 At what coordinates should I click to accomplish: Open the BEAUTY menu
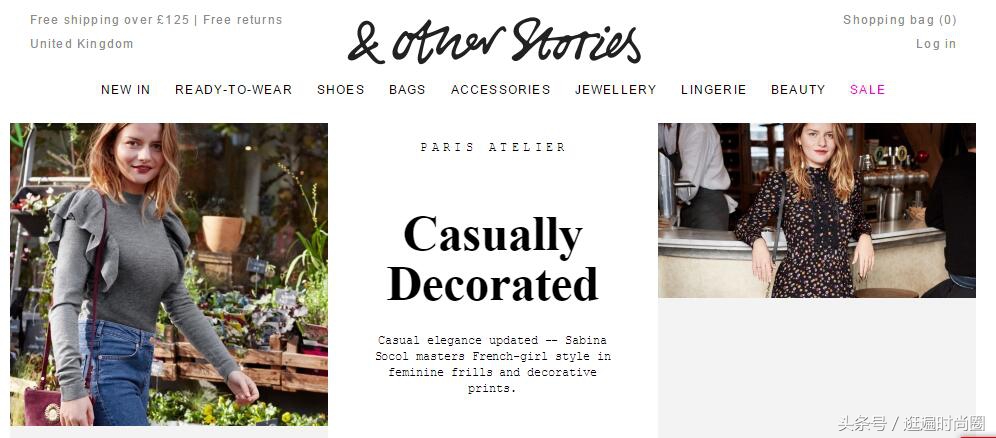point(798,90)
